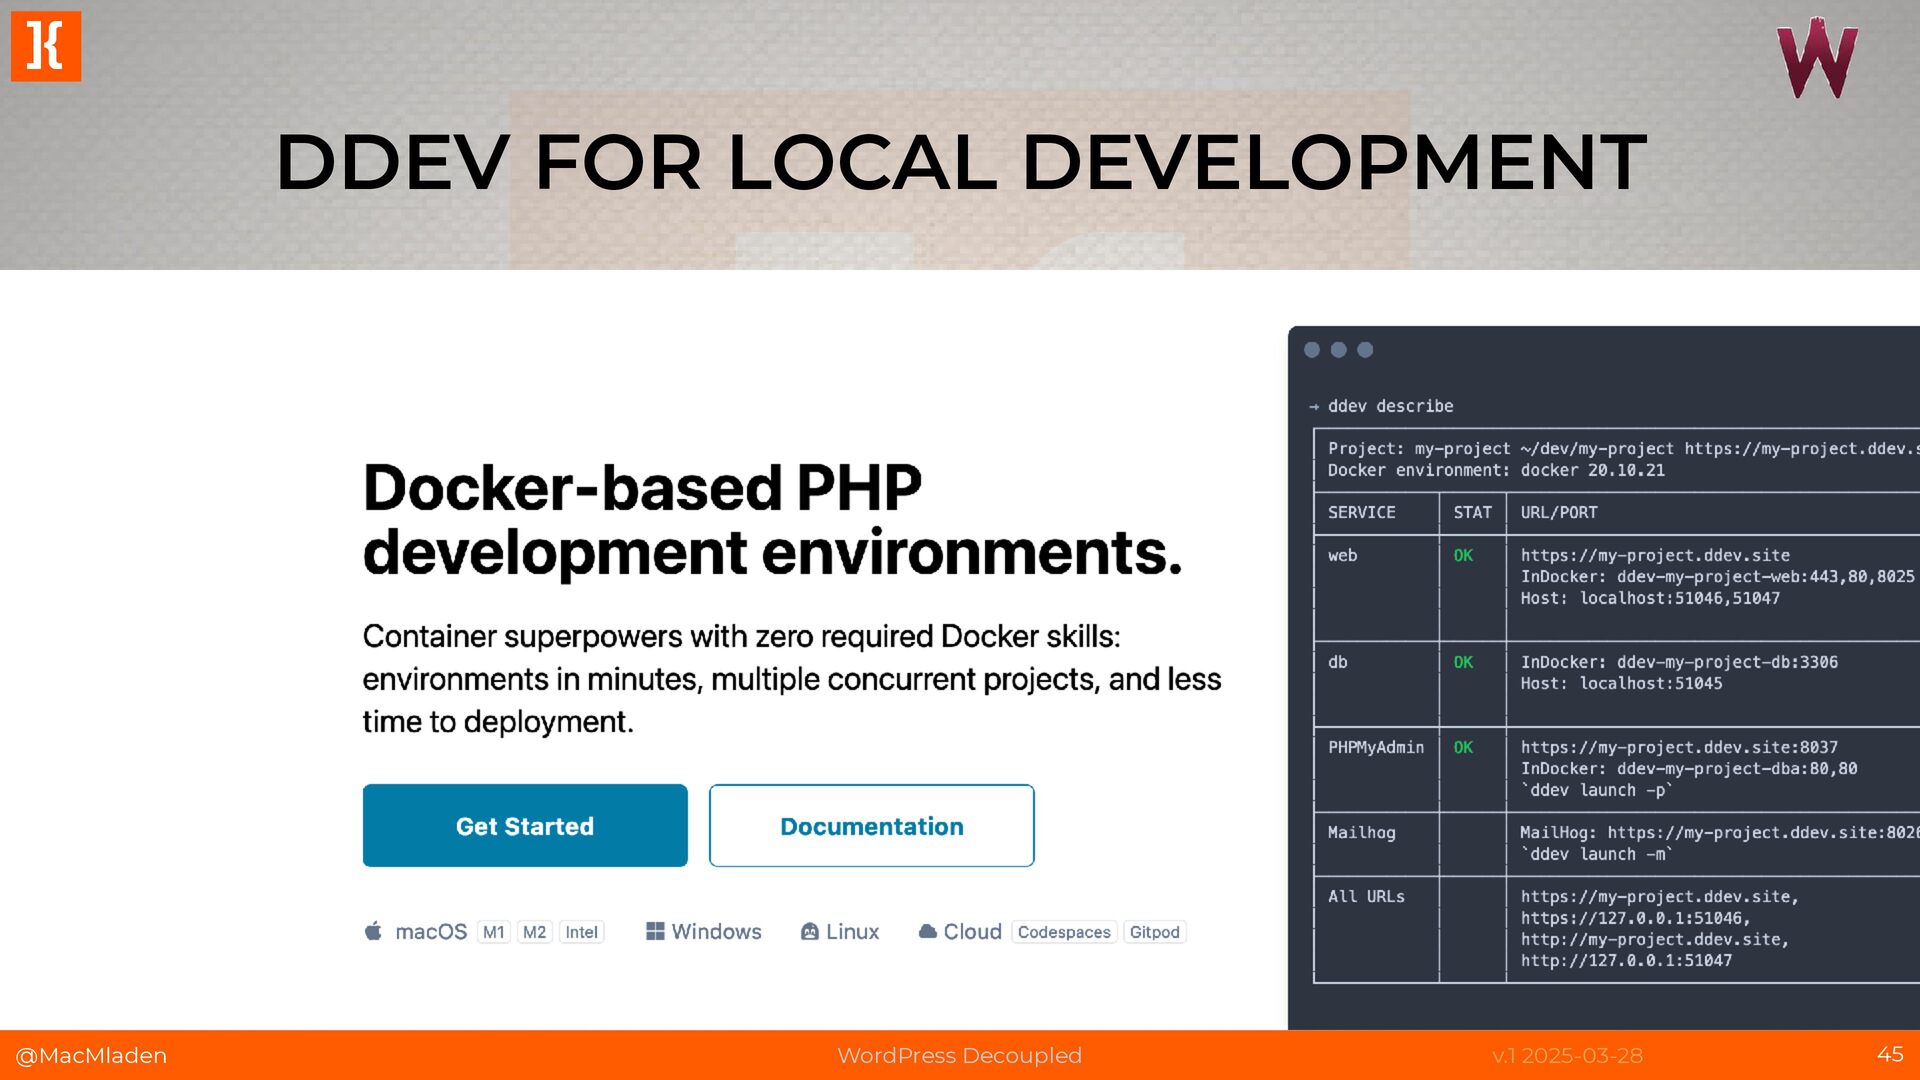The width and height of the screenshot is (1920, 1080).
Task: Click the Mailhog service cell
Action: (1362, 832)
